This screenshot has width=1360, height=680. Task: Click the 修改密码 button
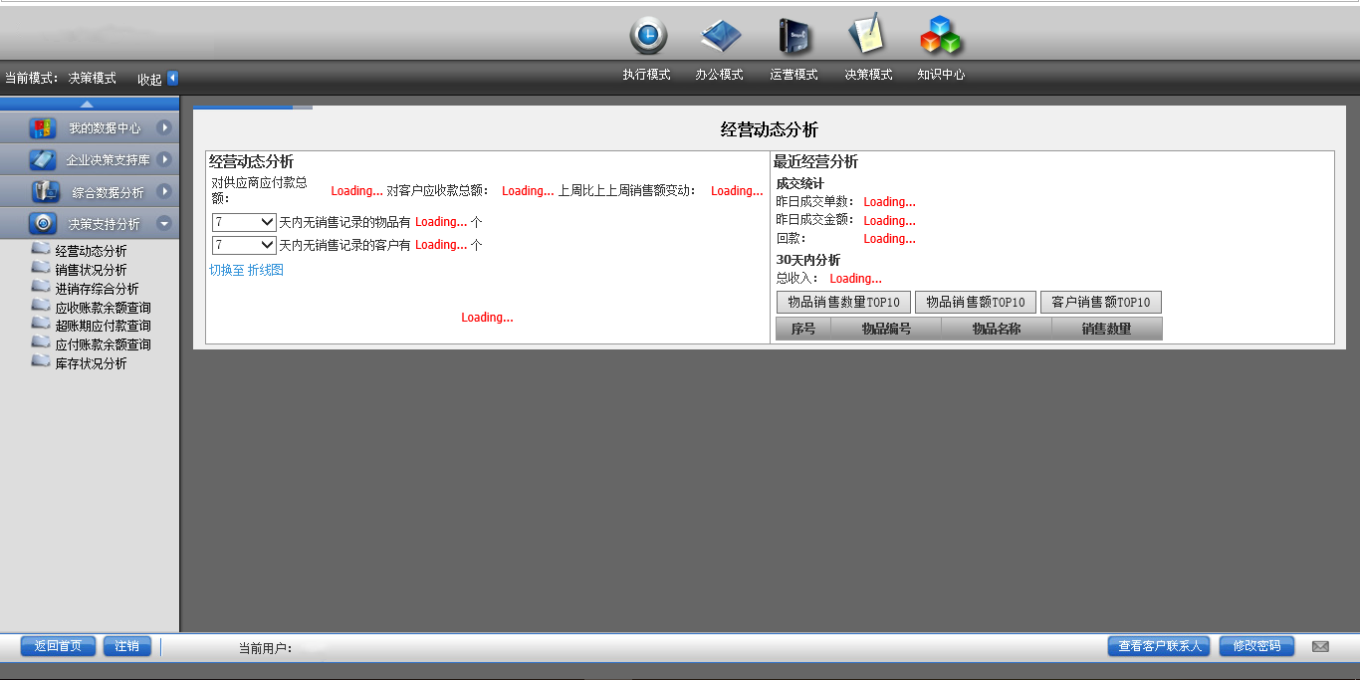pyautogui.click(x=1256, y=646)
